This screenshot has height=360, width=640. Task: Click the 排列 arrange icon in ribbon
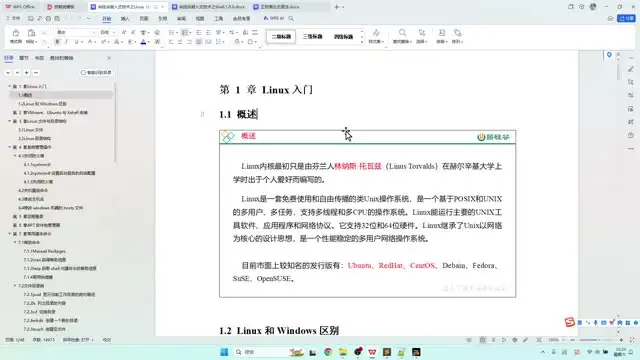tap(458, 33)
